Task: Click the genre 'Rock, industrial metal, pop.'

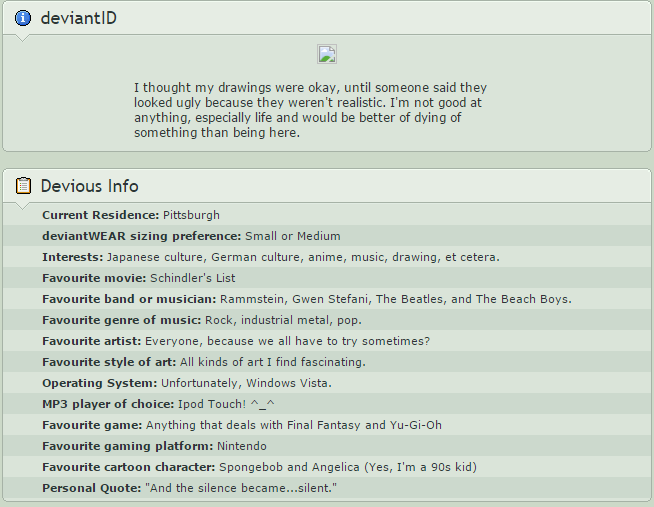Action: coord(283,320)
